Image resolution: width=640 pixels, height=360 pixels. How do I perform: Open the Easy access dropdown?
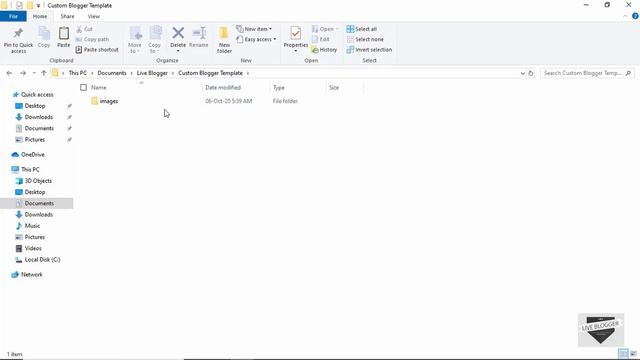[256, 39]
